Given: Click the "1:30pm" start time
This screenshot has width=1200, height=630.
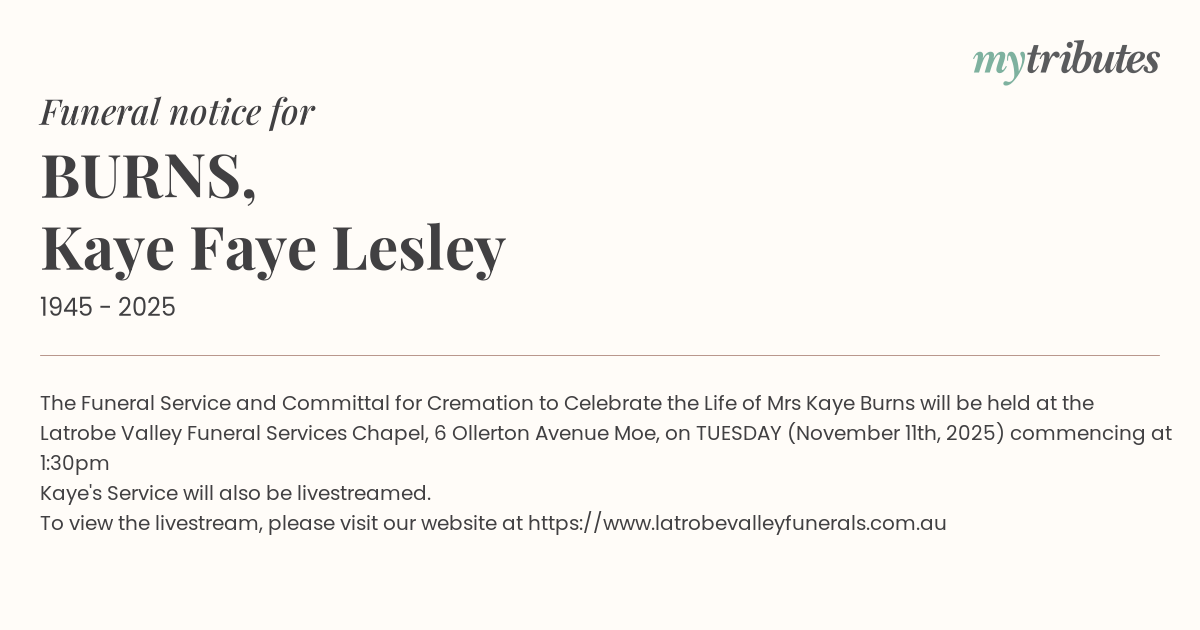Looking at the screenshot, I should (75, 463).
